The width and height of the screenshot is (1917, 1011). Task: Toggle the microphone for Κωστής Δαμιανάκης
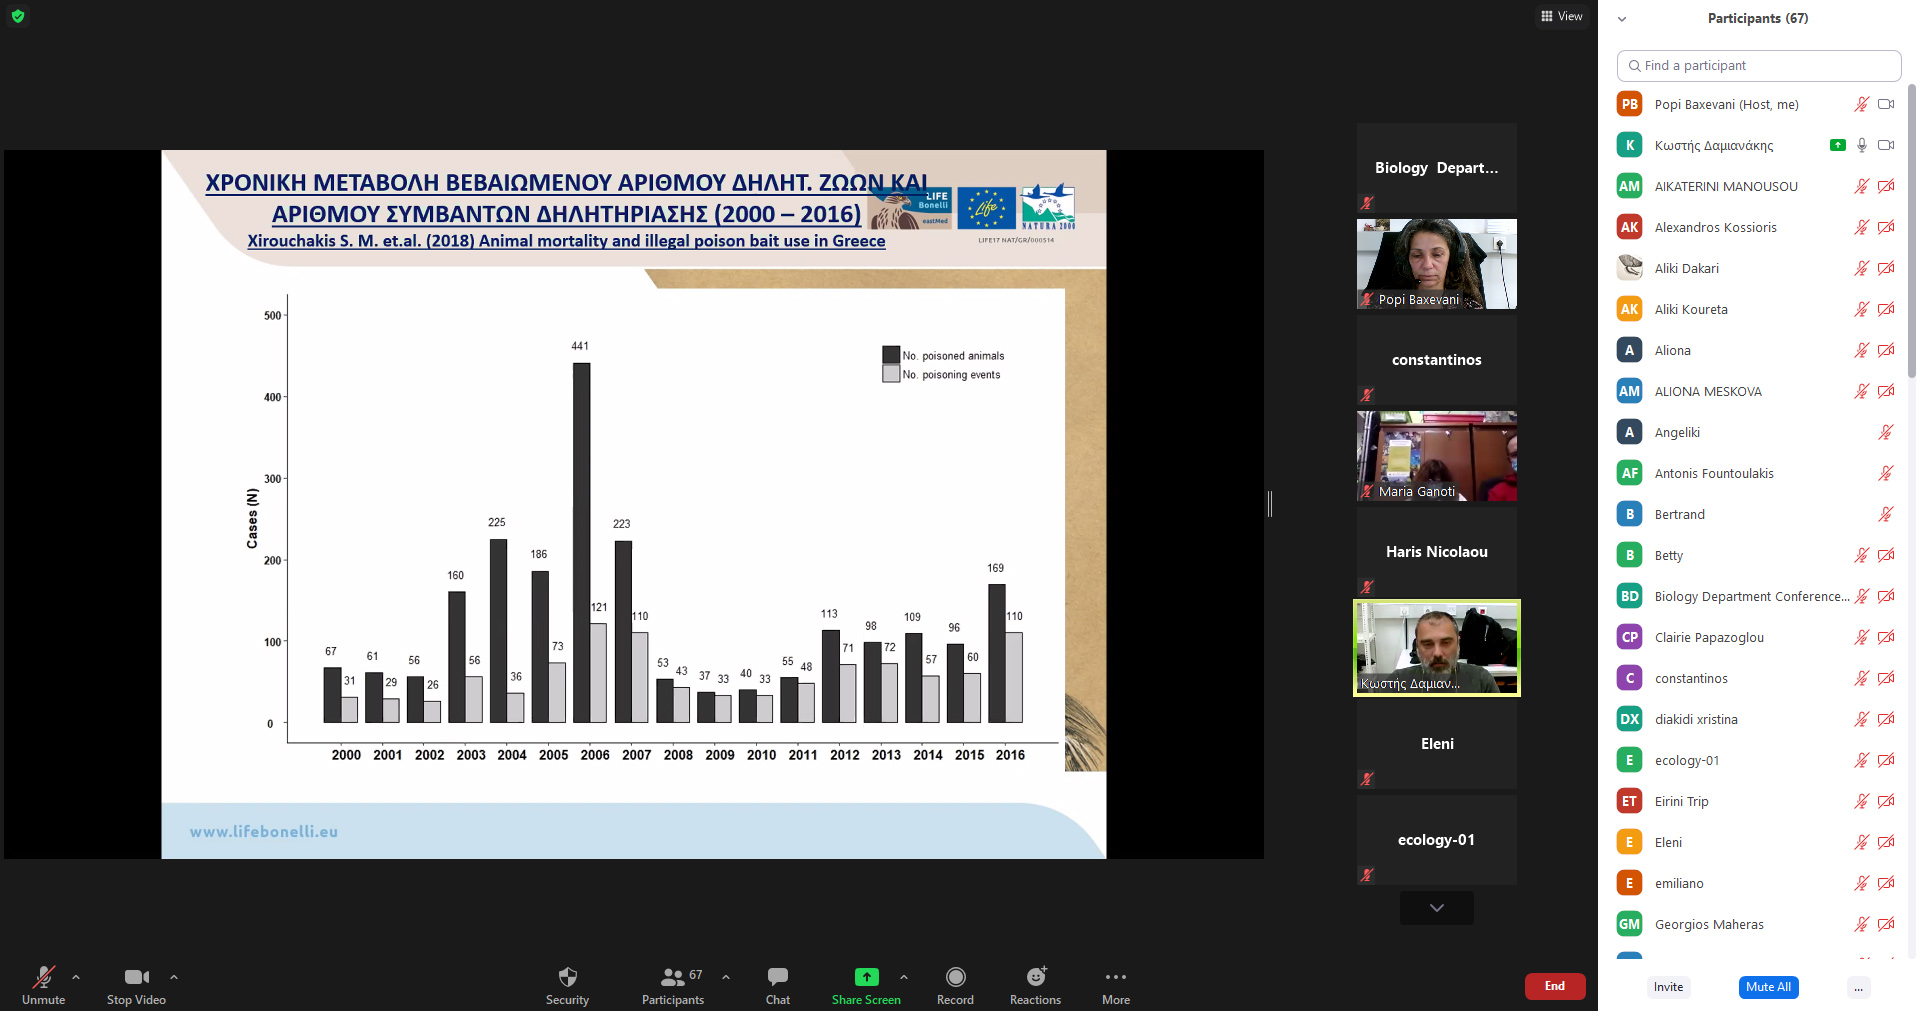pos(1861,145)
